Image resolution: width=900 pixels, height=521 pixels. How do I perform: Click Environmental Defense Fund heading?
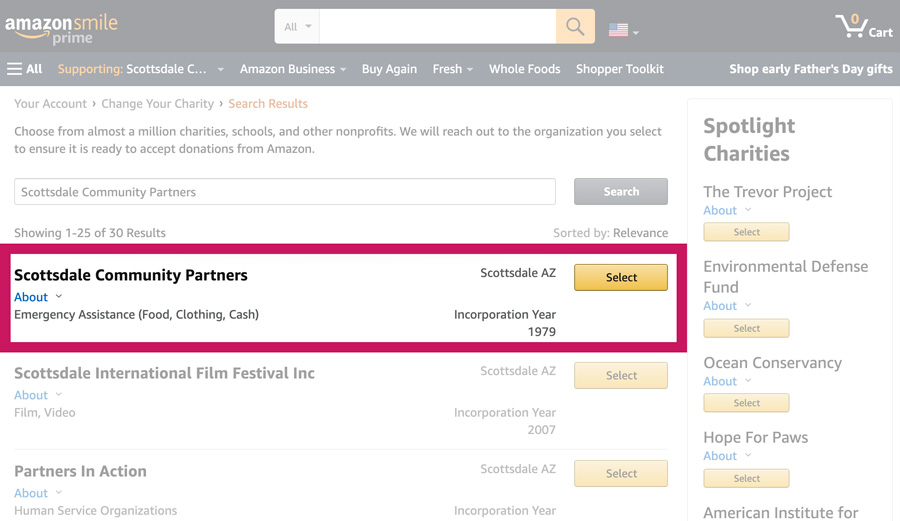point(785,277)
